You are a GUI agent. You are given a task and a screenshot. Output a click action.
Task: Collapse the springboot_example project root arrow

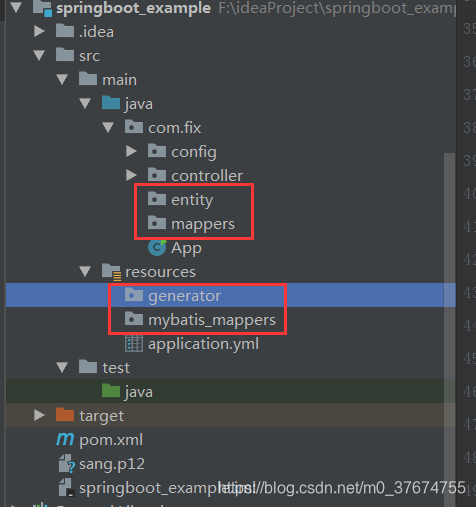pos(16,7)
